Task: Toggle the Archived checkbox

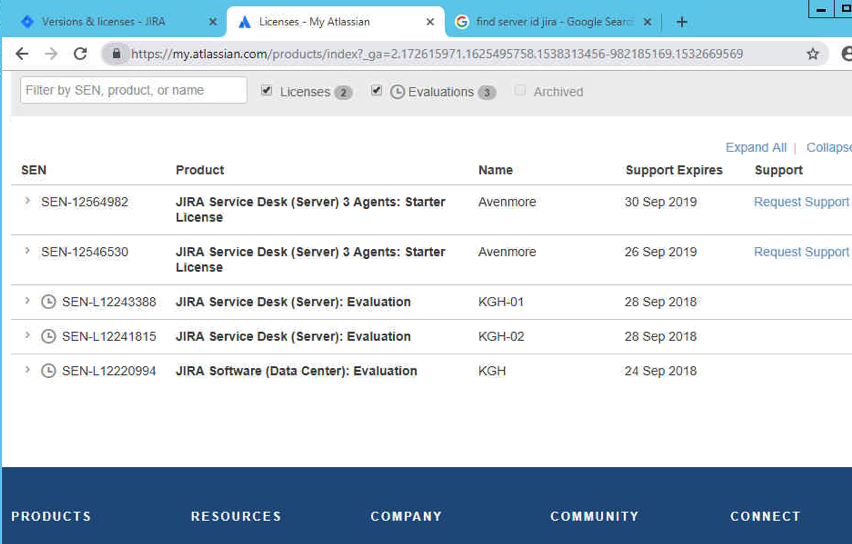Action: click(x=520, y=90)
